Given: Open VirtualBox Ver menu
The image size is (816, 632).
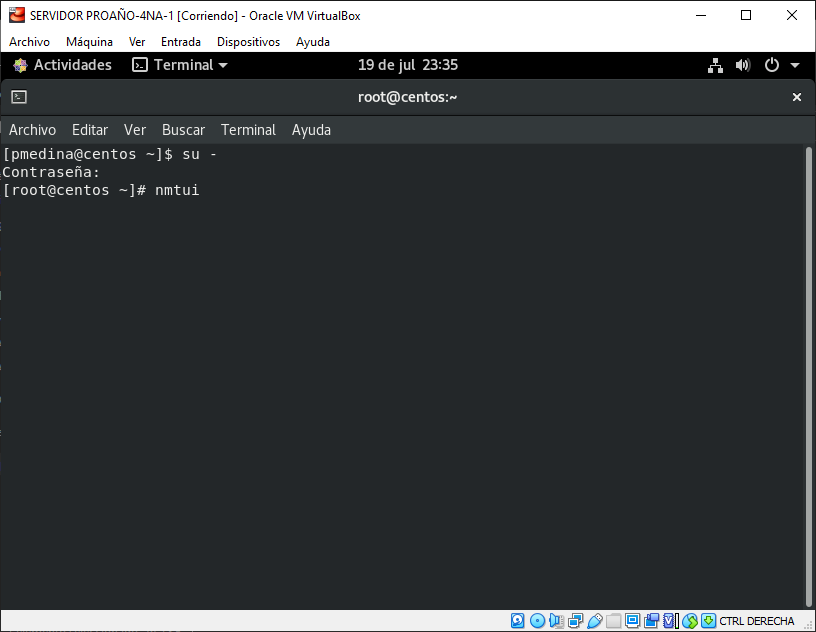Looking at the screenshot, I should click(x=137, y=42).
